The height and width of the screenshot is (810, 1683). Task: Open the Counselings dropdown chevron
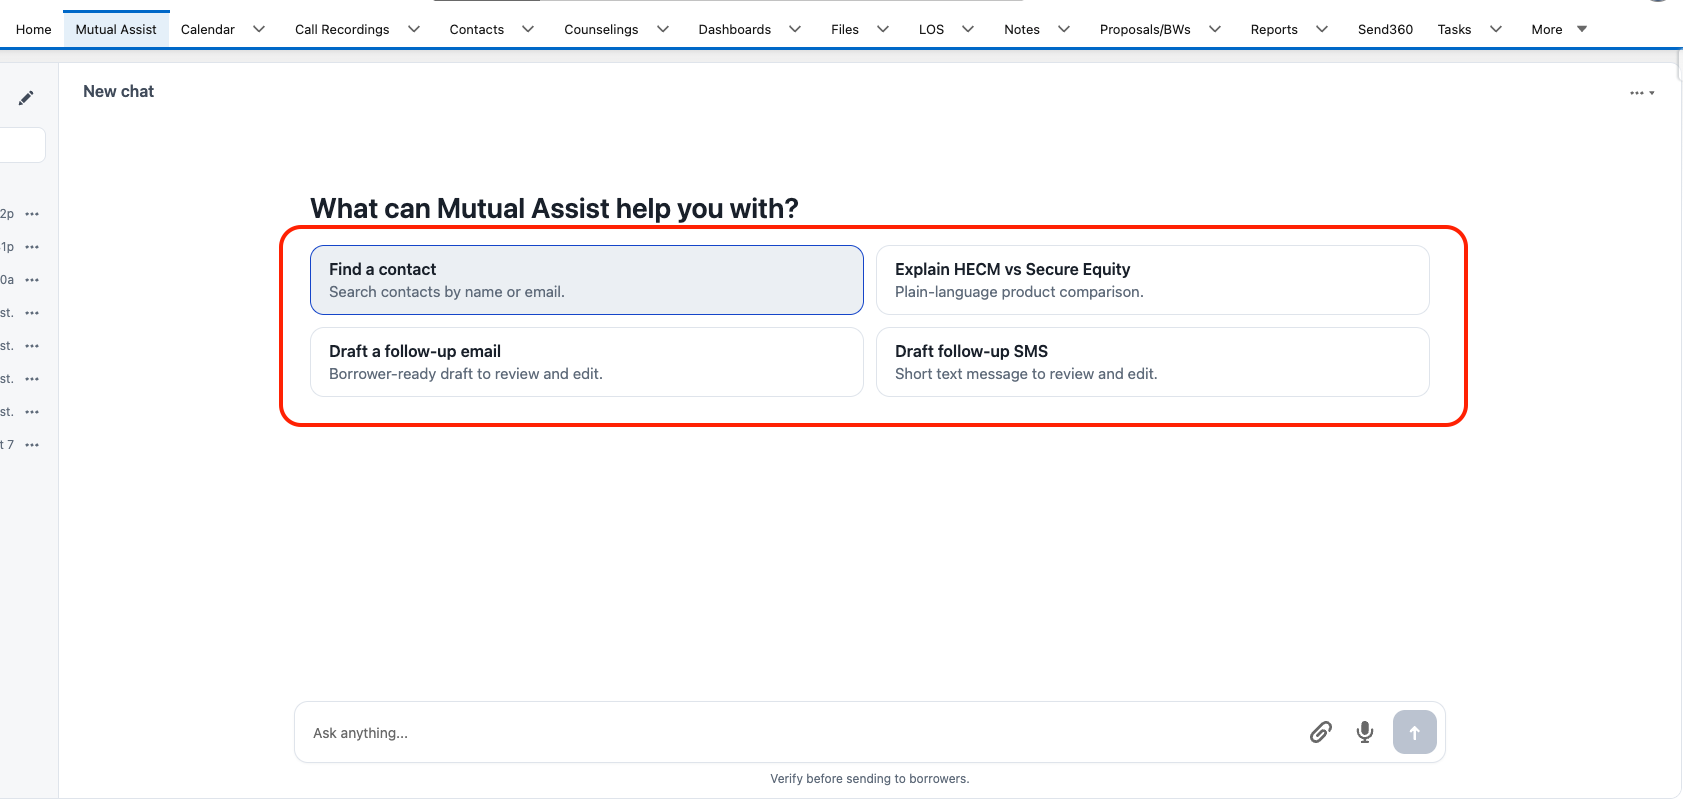[x=663, y=29]
